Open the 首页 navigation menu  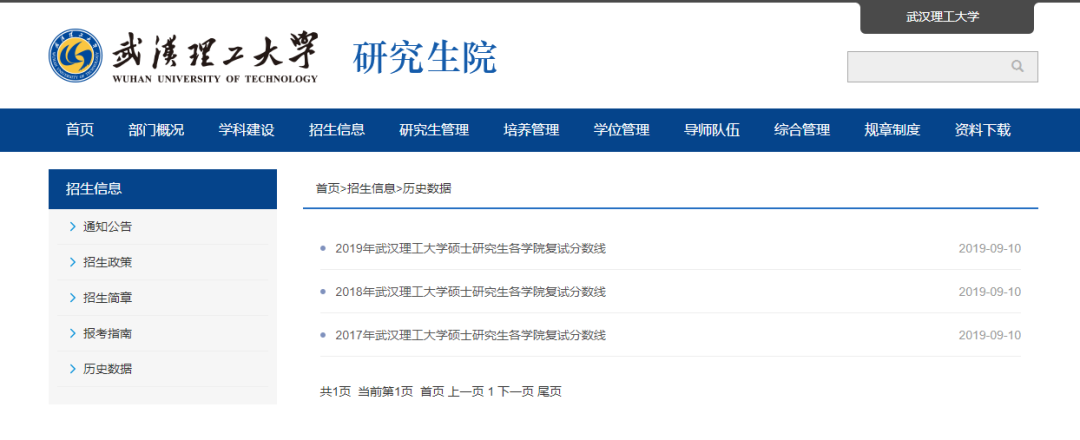click(80, 130)
